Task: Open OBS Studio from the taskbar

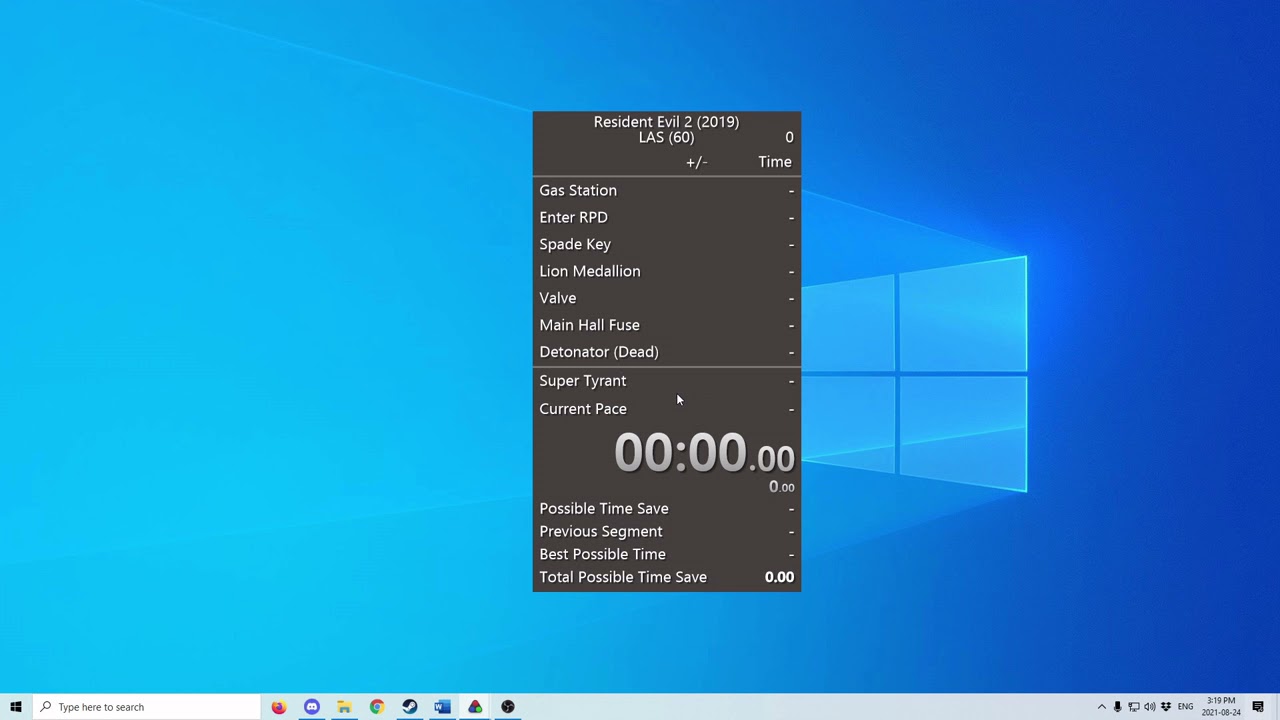Action: 508,707
